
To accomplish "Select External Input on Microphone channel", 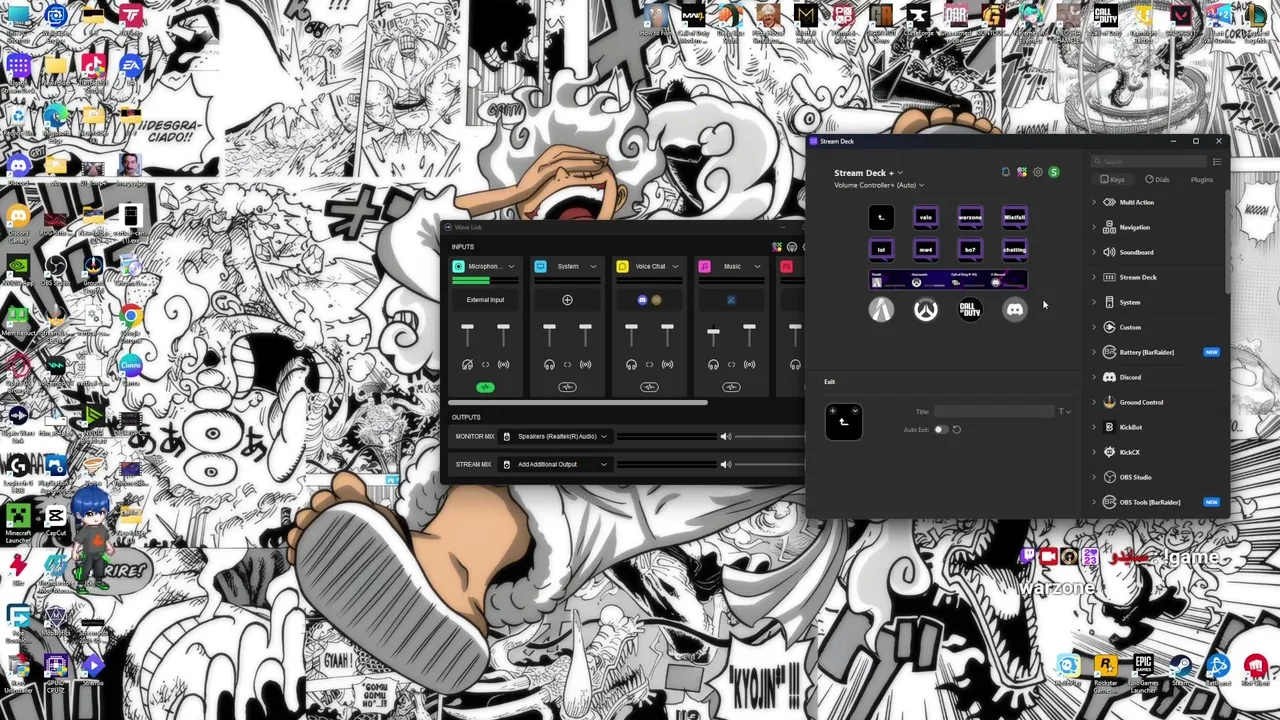I will tap(485, 300).
